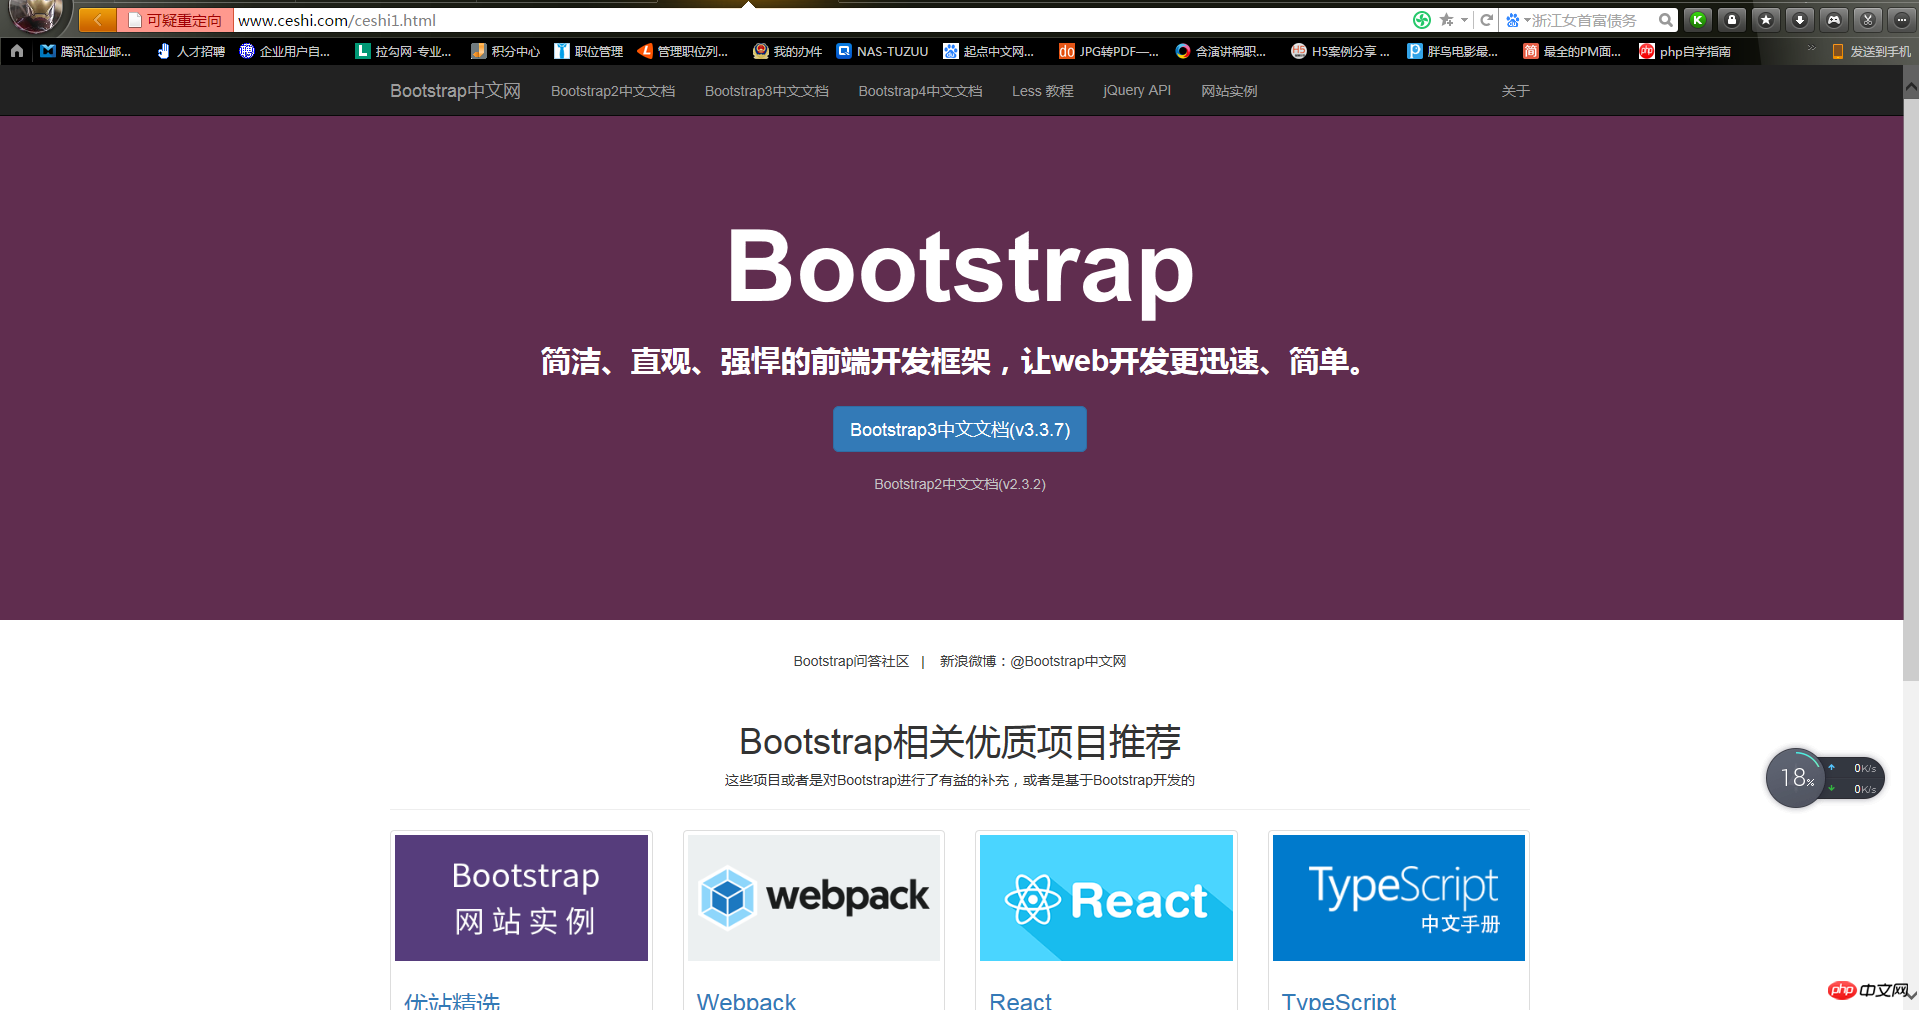Image resolution: width=1919 pixels, height=1010 pixels.
Task: Click the user avatar at the browser top-left
Action: point(35,15)
